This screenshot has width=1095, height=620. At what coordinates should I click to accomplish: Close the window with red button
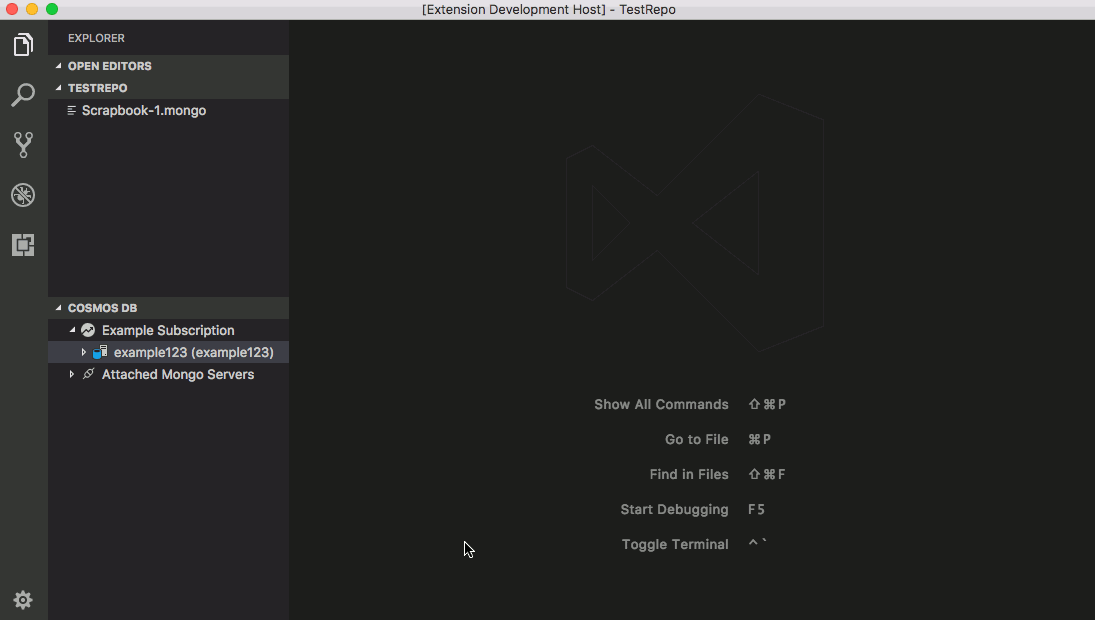point(12,9)
